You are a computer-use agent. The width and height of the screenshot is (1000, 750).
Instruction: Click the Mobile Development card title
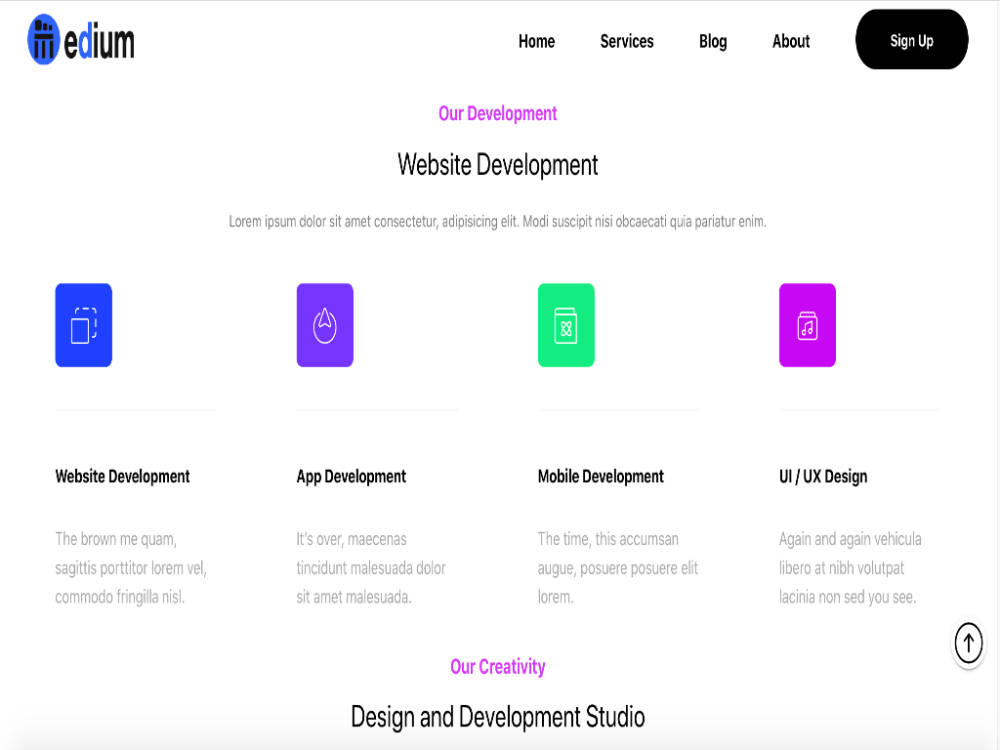tap(600, 477)
